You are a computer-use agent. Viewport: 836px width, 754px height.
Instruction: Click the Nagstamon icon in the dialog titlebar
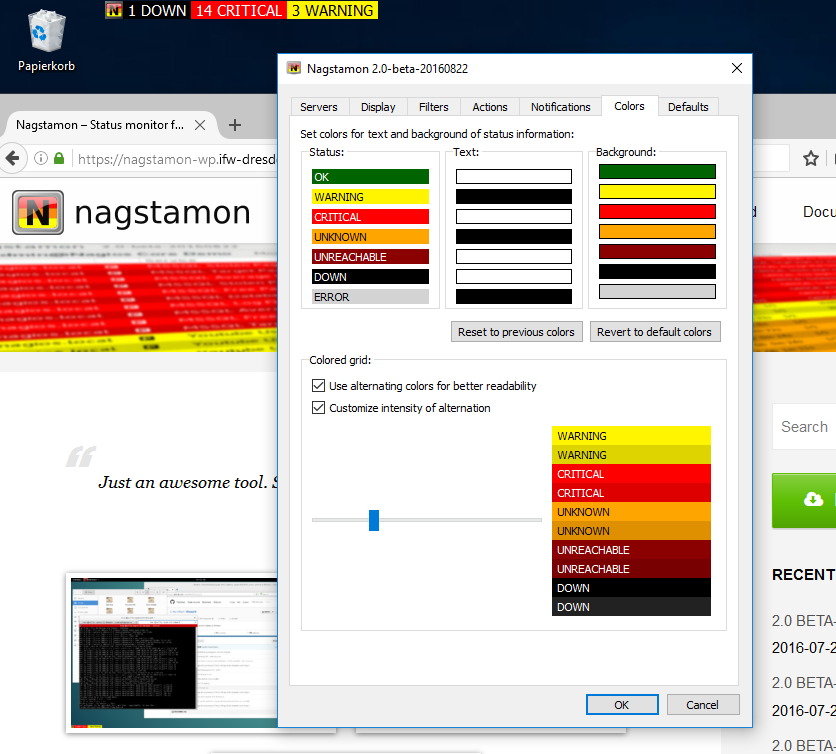point(293,68)
